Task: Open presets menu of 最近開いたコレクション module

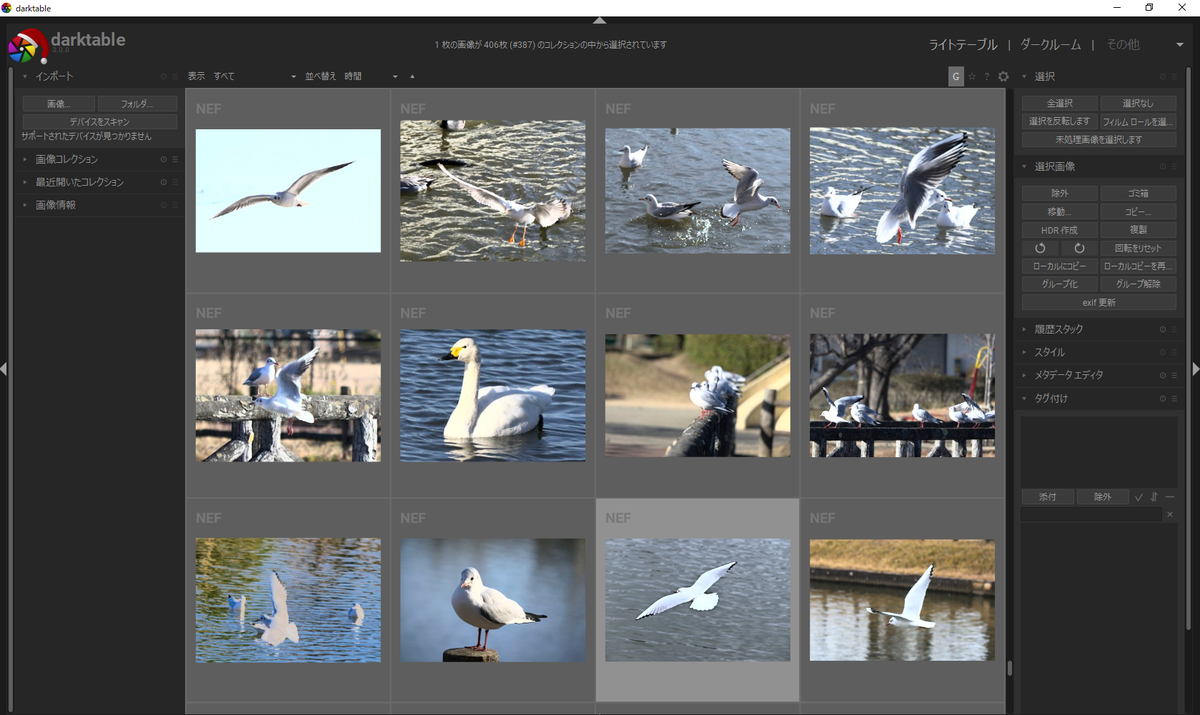Action: click(x=175, y=182)
